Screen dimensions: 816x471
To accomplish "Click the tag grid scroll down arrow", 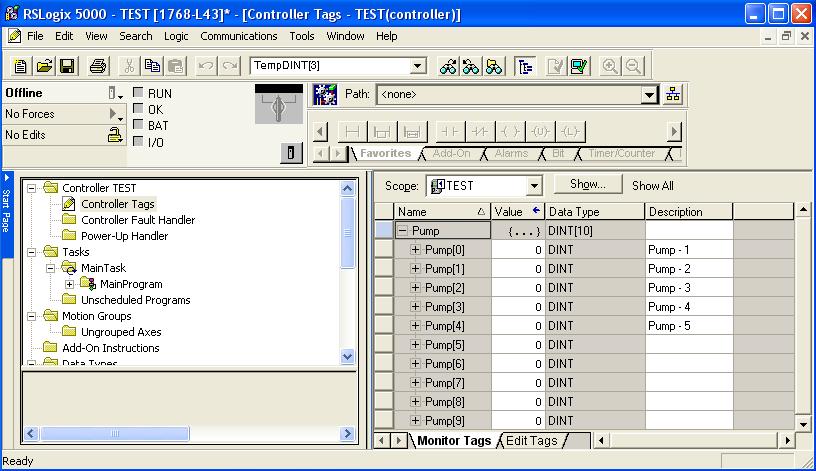I will 803,424.
